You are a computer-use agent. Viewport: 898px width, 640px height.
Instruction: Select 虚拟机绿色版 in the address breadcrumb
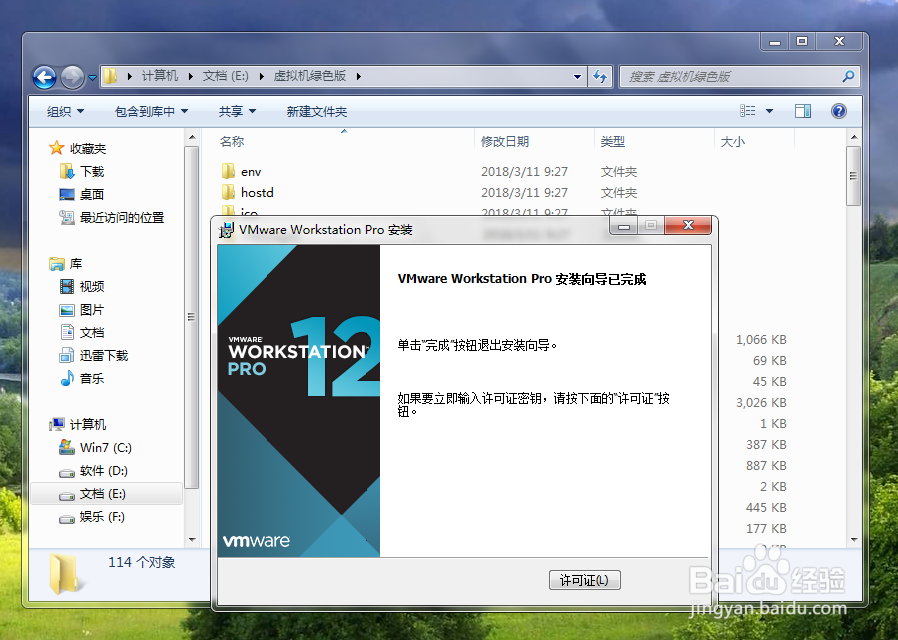tap(310, 76)
